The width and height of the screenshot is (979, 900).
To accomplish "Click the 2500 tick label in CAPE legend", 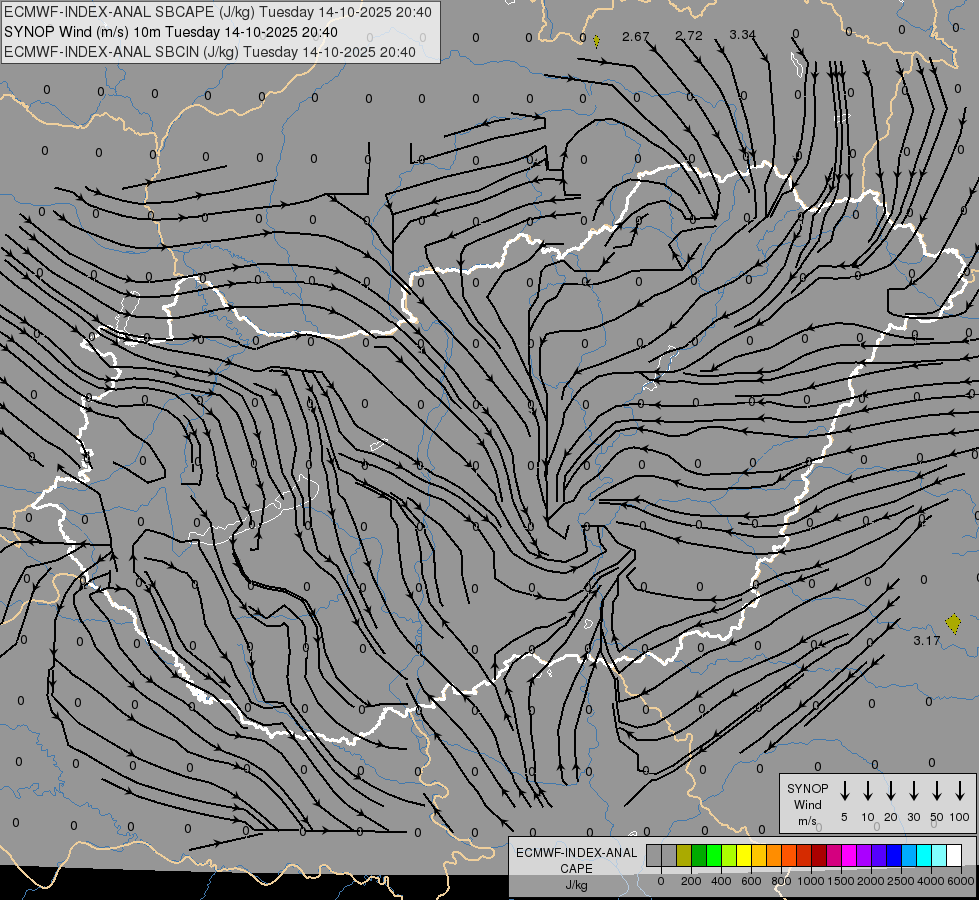I will click(x=901, y=881).
